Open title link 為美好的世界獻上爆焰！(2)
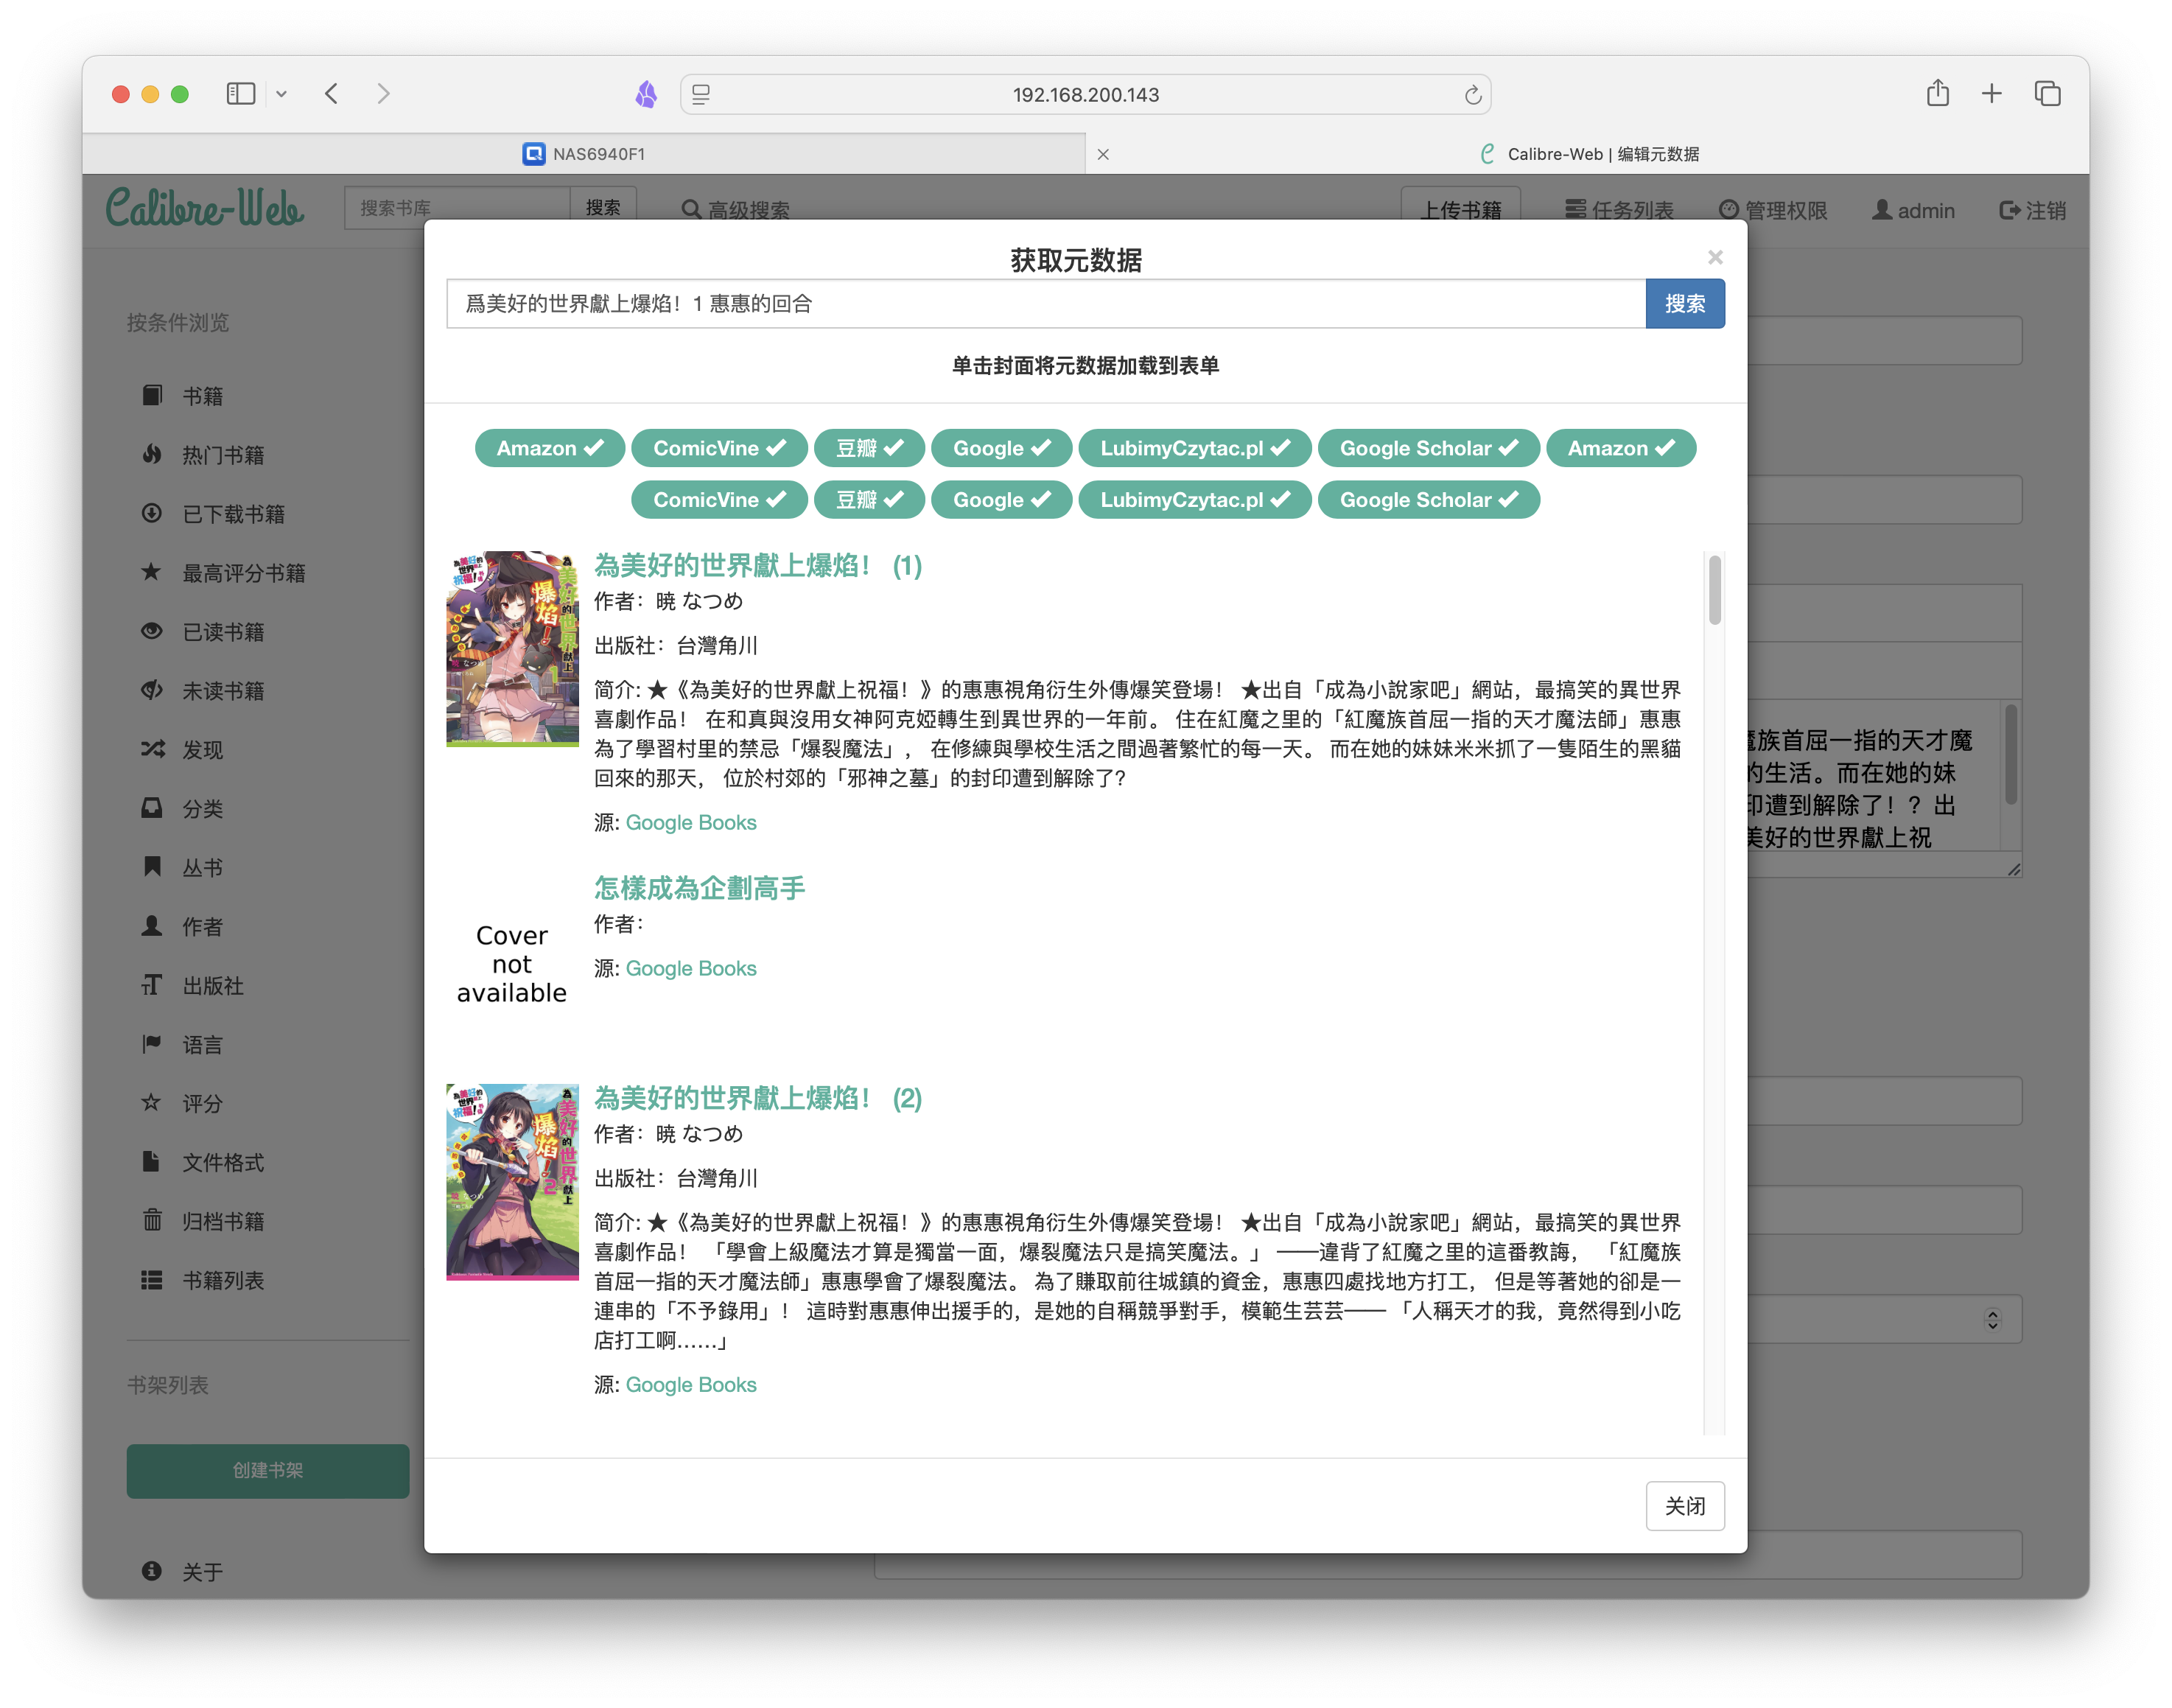 (x=757, y=1098)
